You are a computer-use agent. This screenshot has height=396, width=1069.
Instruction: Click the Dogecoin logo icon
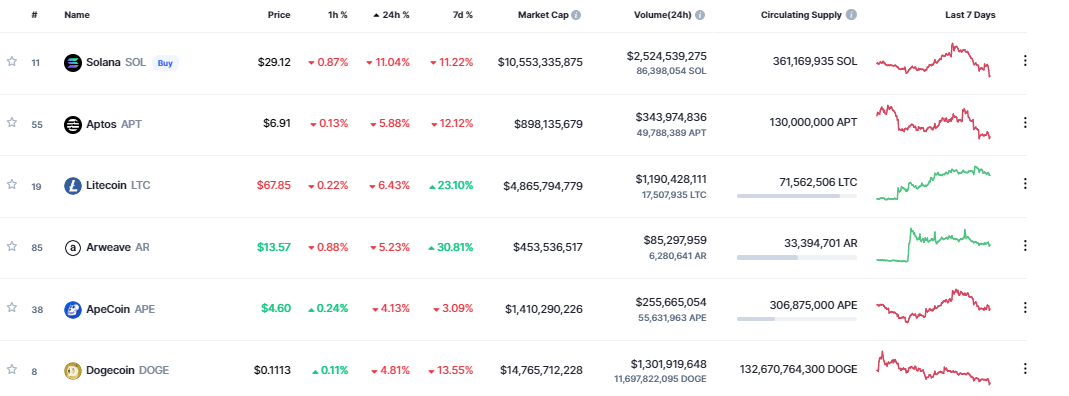[72, 371]
